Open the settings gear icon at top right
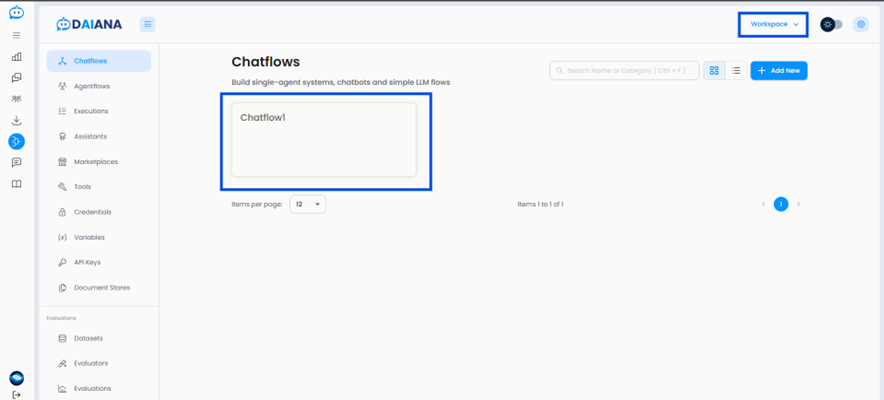Viewport: 884px width, 400px height. tap(861, 24)
